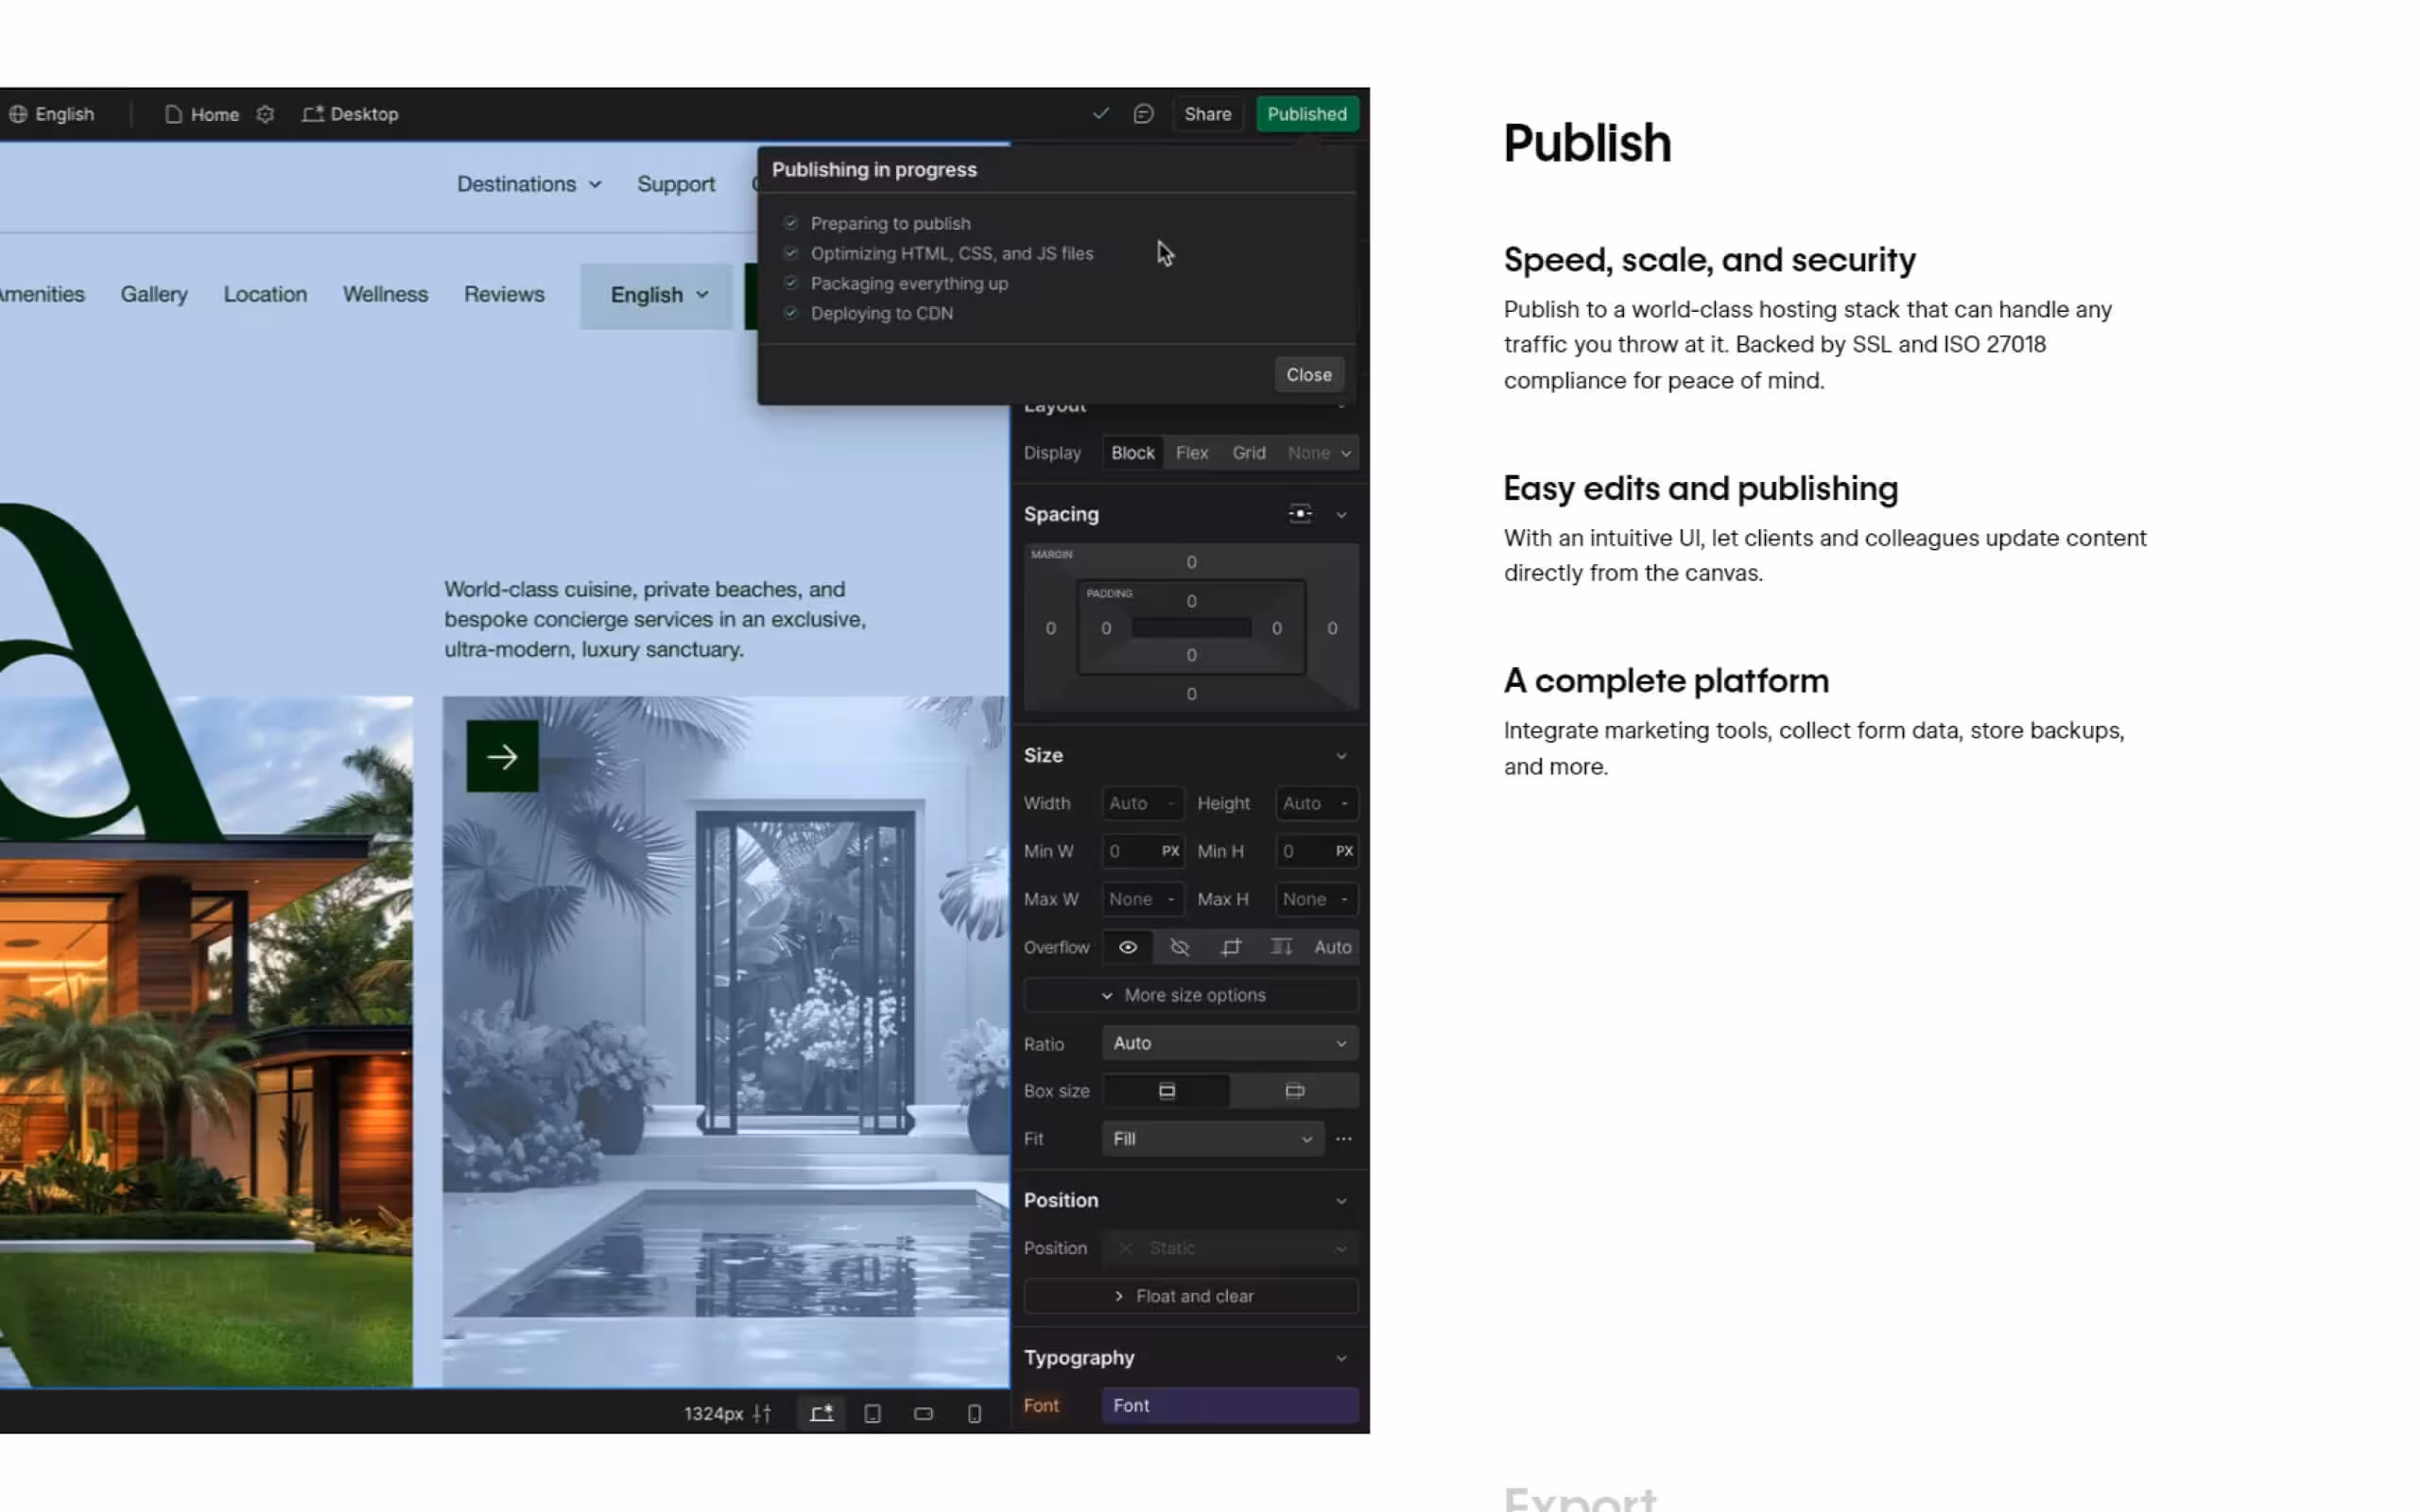This screenshot has height=1512, width=2420.
Task: Collapse the Typography section
Action: 1341,1358
